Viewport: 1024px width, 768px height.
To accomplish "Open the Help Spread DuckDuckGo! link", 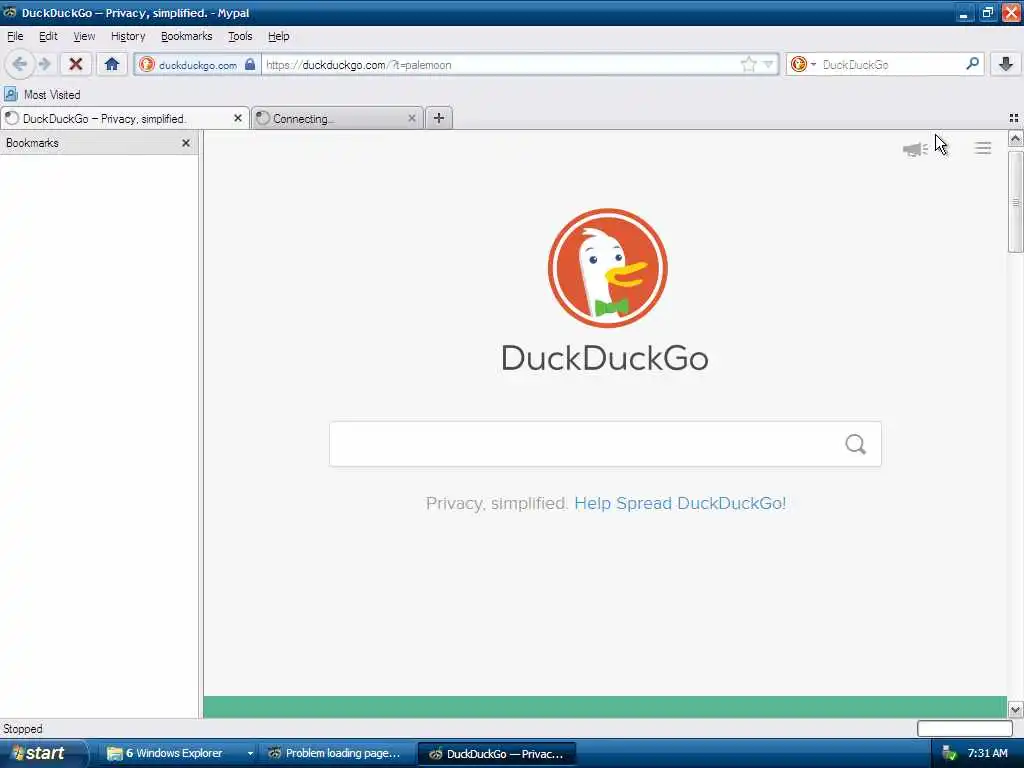I will tap(680, 504).
